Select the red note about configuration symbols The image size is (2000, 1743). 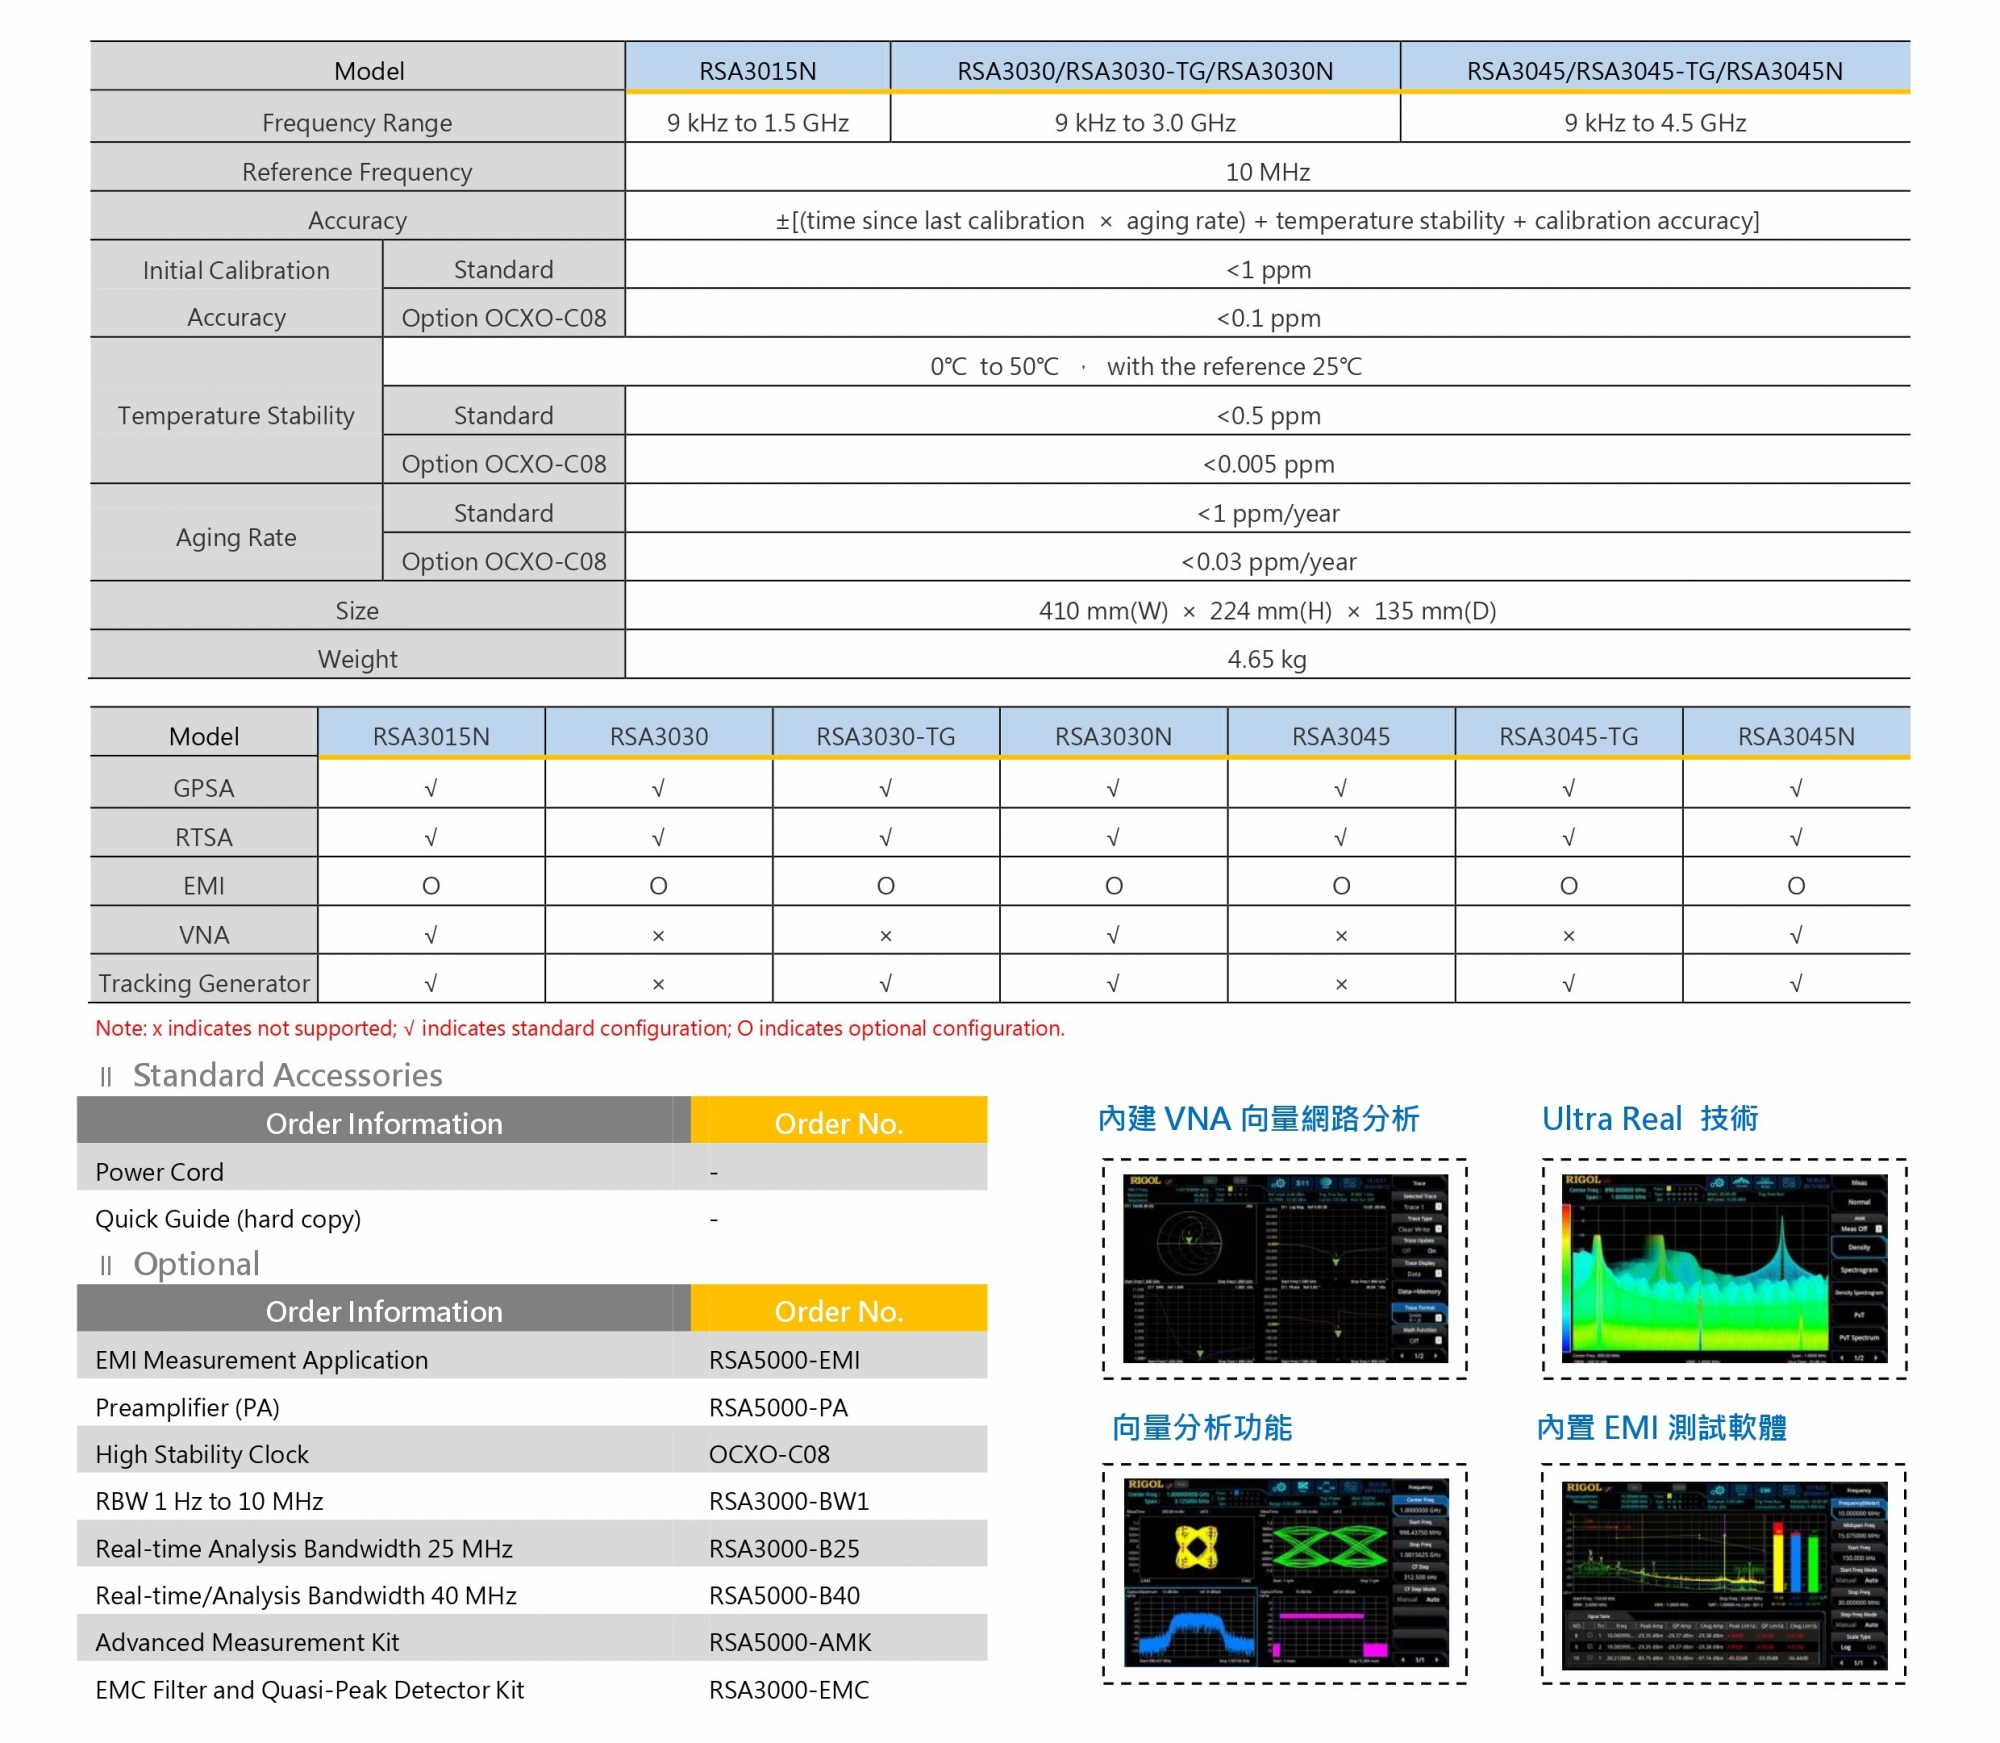point(580,1028)
